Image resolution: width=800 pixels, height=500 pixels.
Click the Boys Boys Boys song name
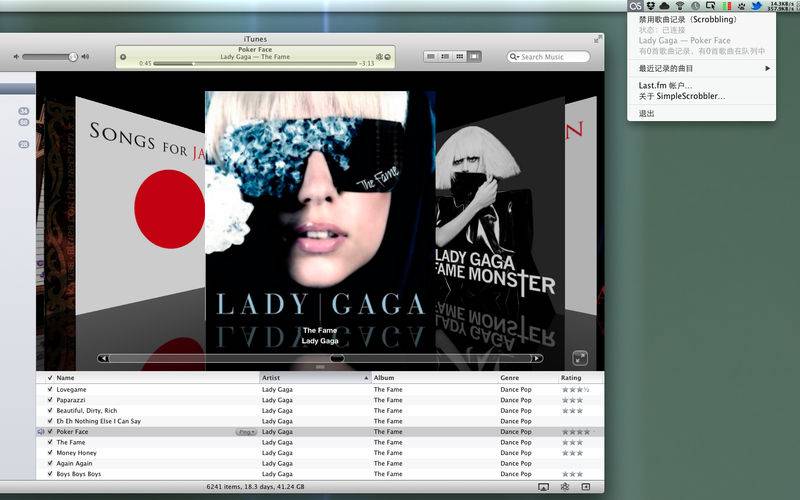click(x=79, y=474)
